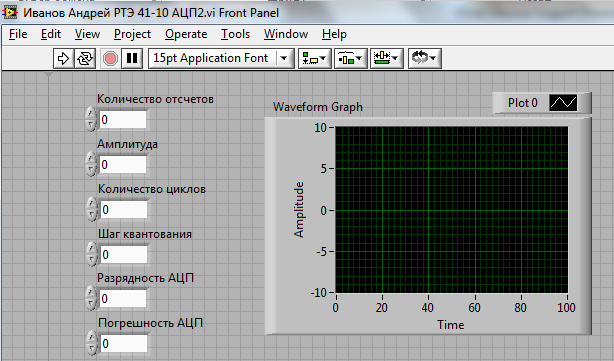Open the Align Objects tool
Image resolution: width=614 pixels, height=361 pixels.
[x=314, y=59]
